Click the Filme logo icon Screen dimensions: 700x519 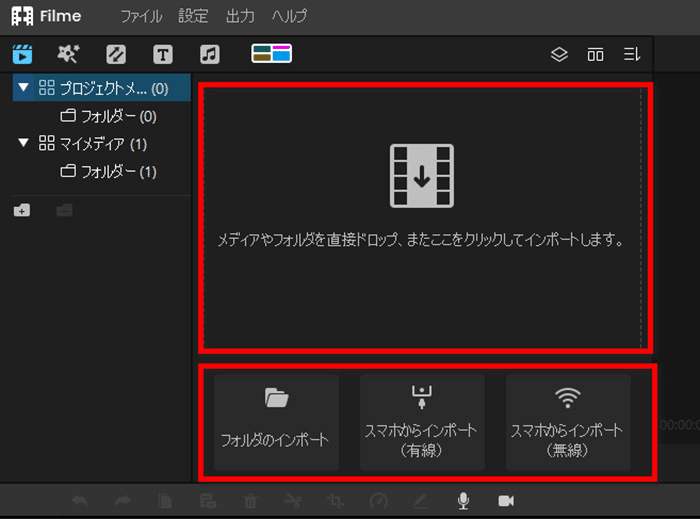(22, 17)
